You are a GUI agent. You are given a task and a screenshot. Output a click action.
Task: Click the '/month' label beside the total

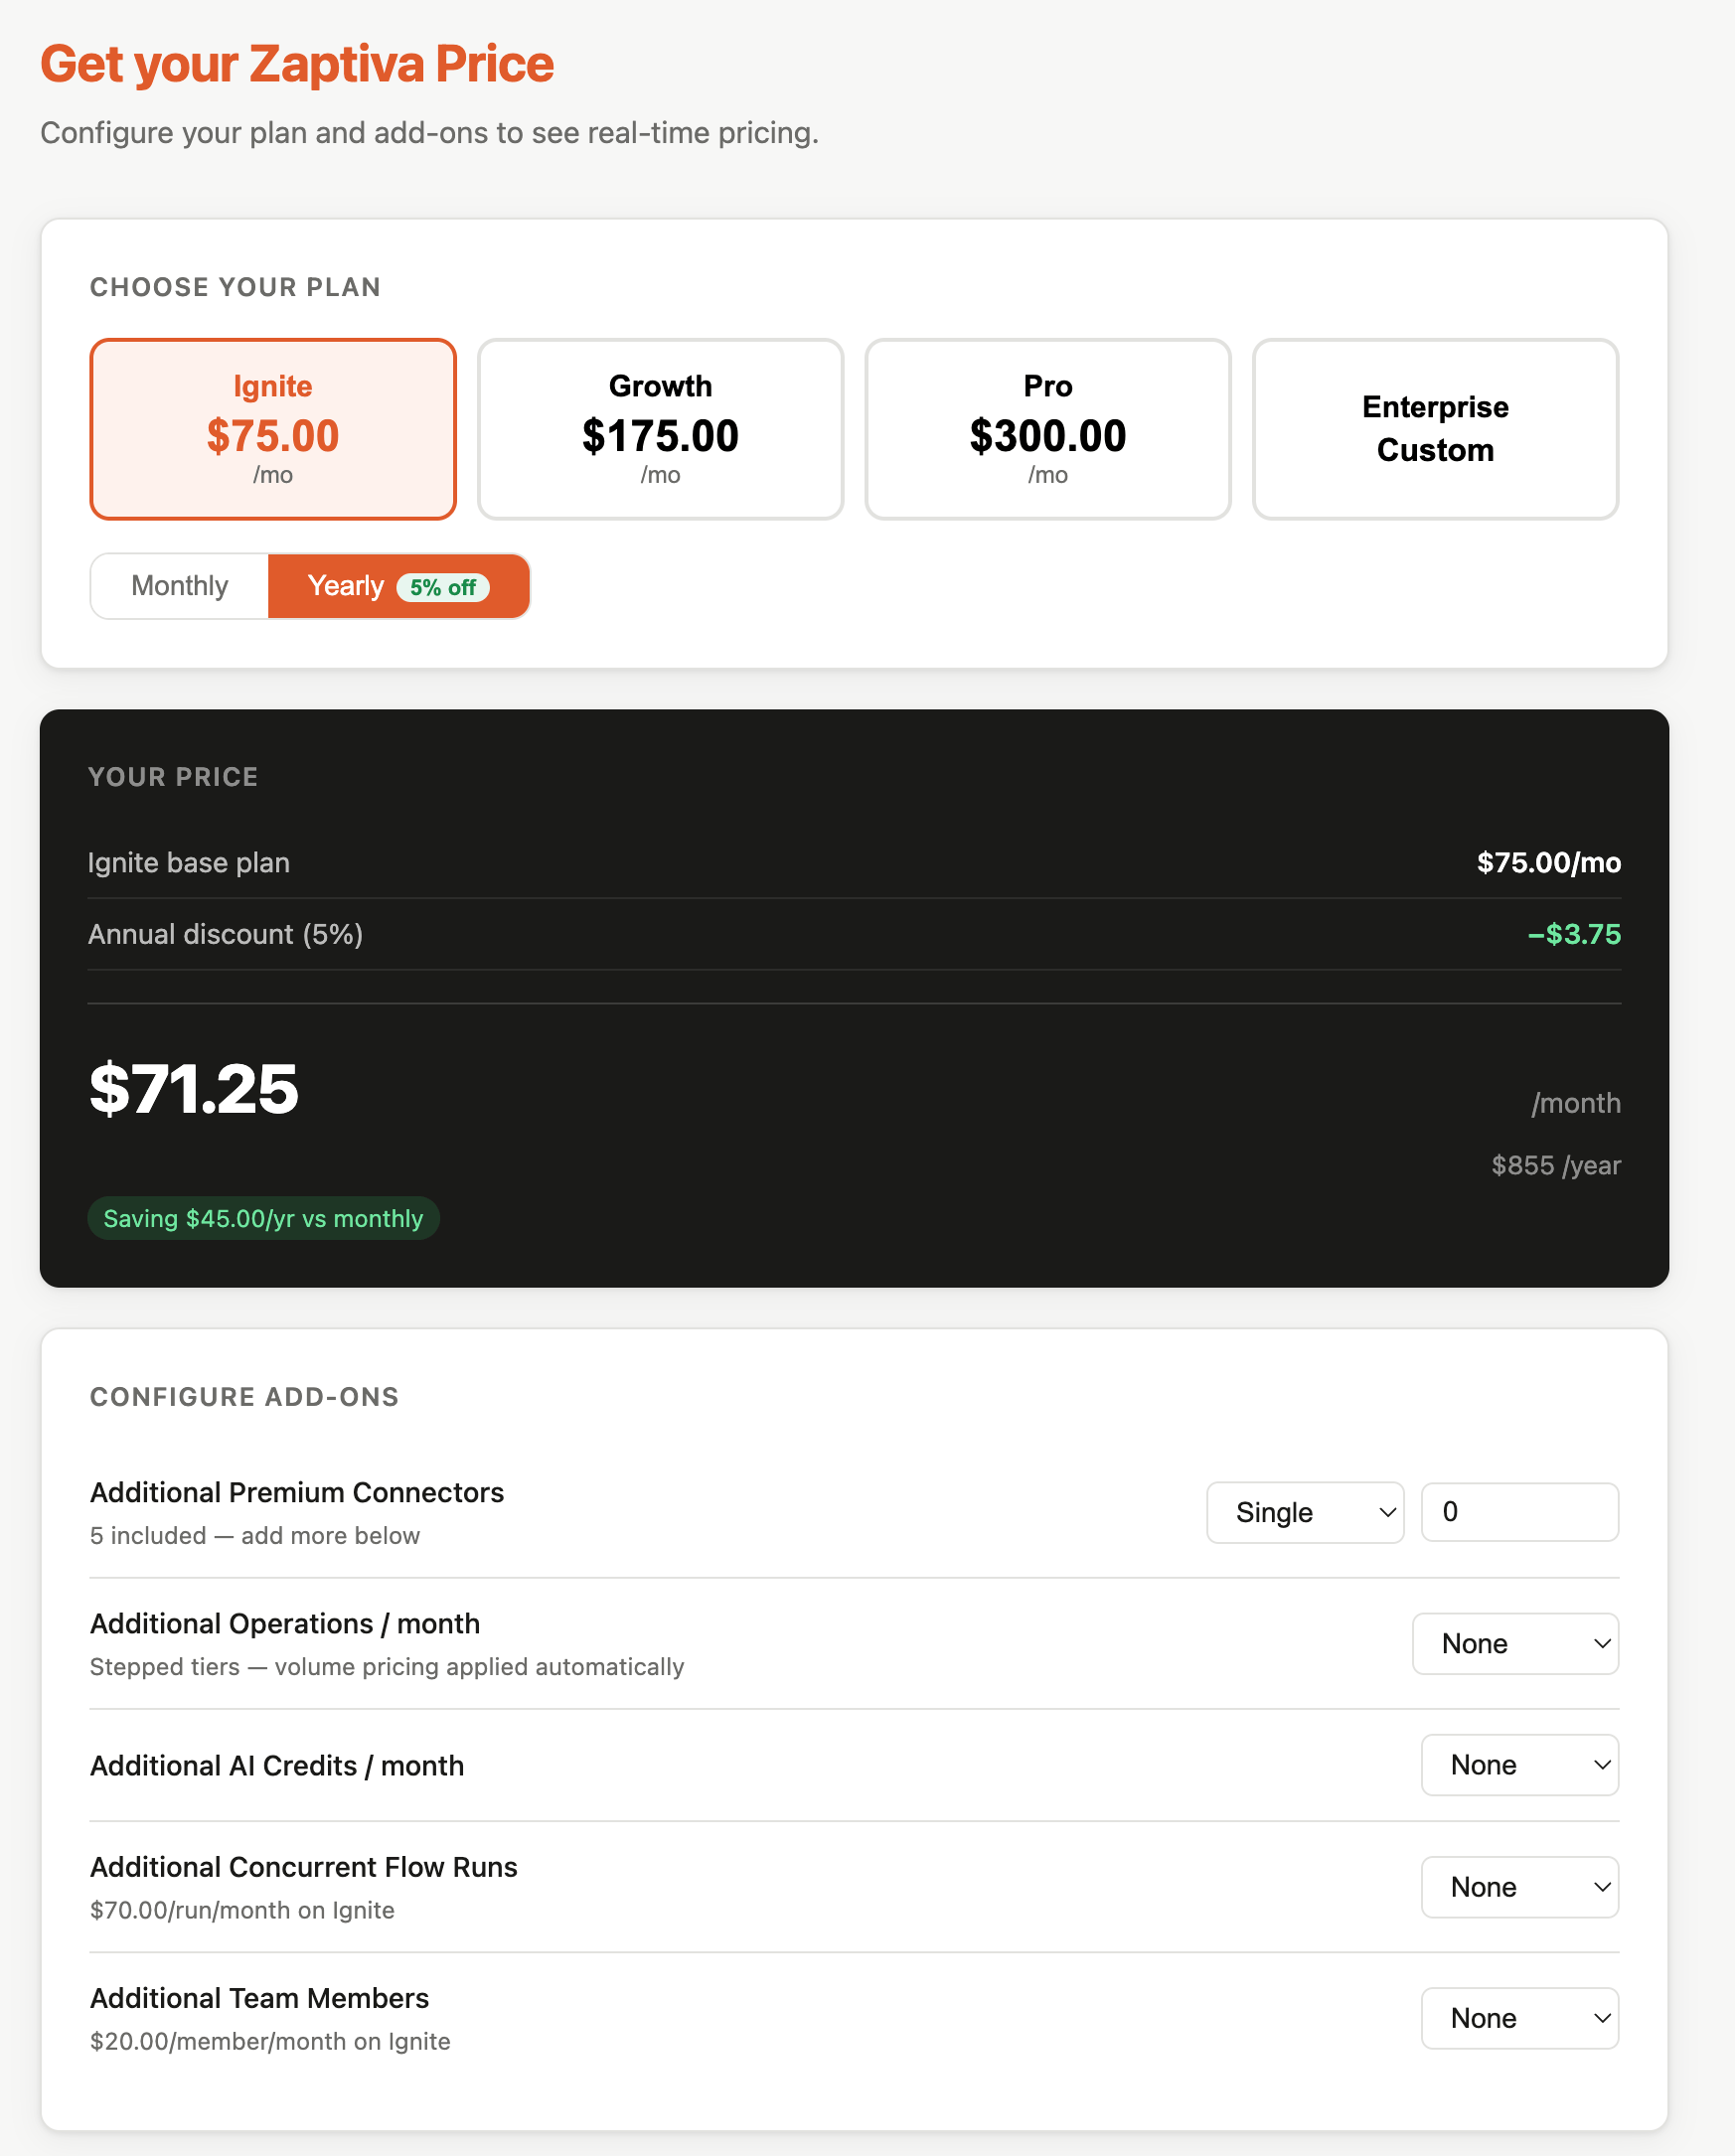(x=1576, y=1103)
